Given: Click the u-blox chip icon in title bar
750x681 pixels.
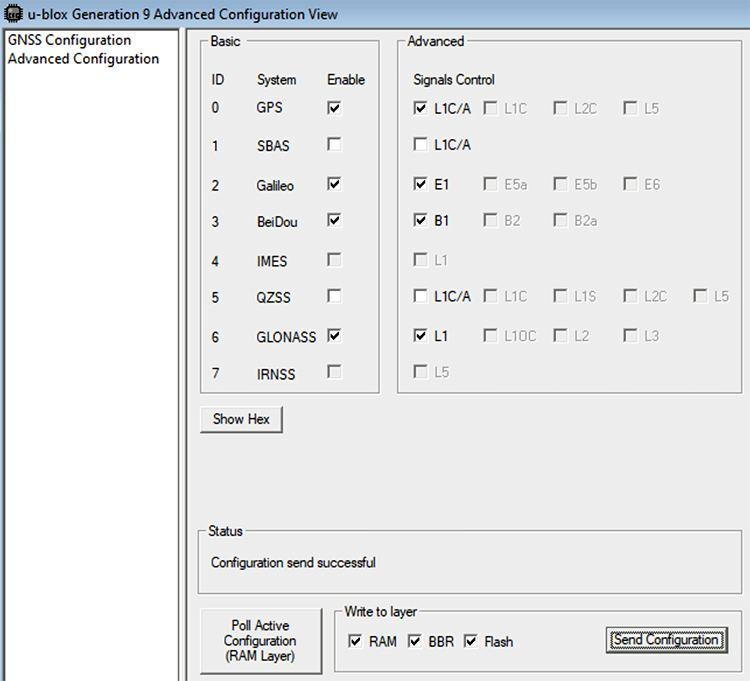Looking at the screenshot, I should tap(13, 13).
